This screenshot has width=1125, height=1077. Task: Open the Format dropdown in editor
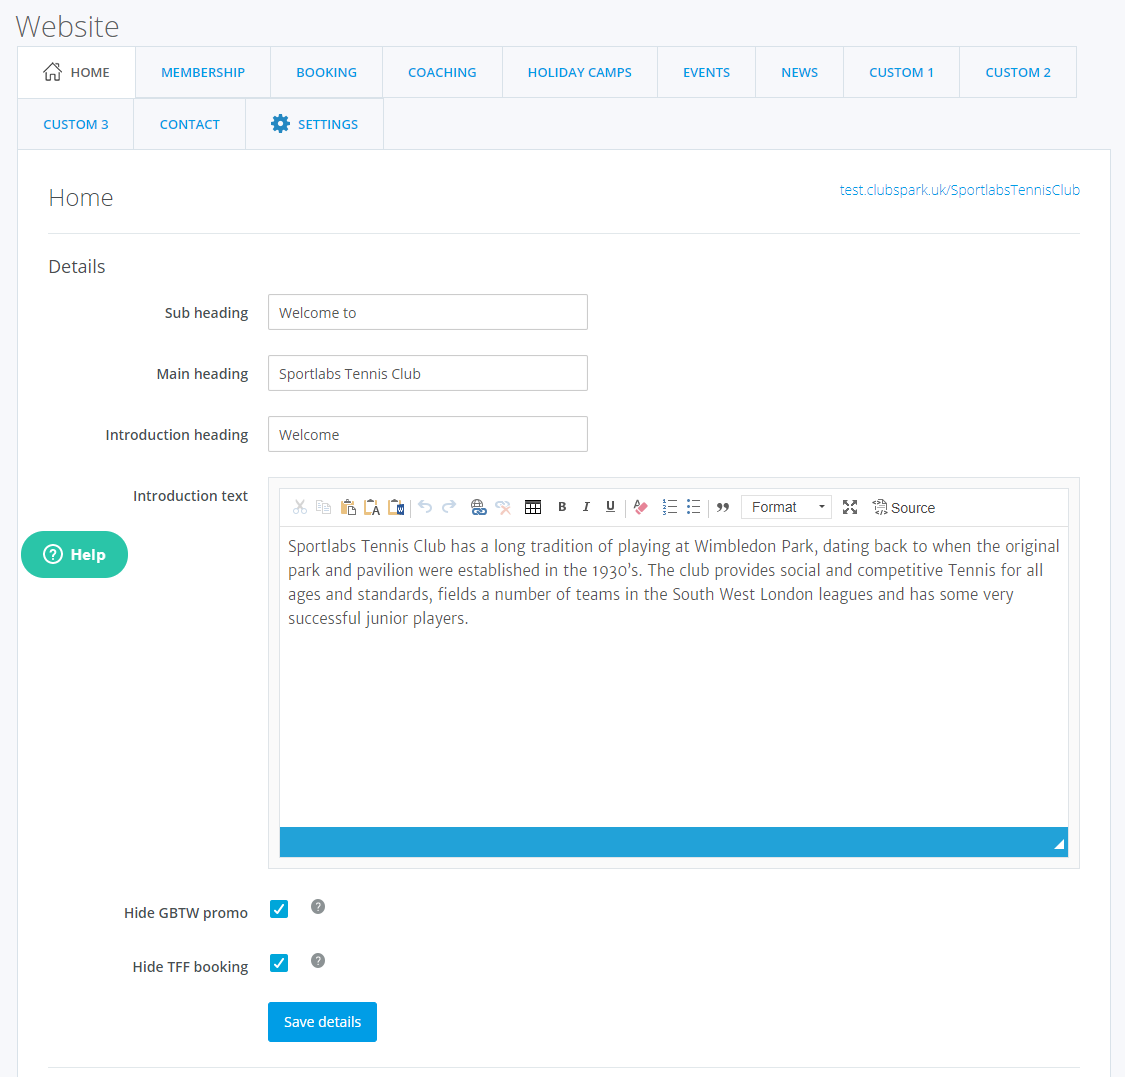pyautogui.click(x=786, y=507)
